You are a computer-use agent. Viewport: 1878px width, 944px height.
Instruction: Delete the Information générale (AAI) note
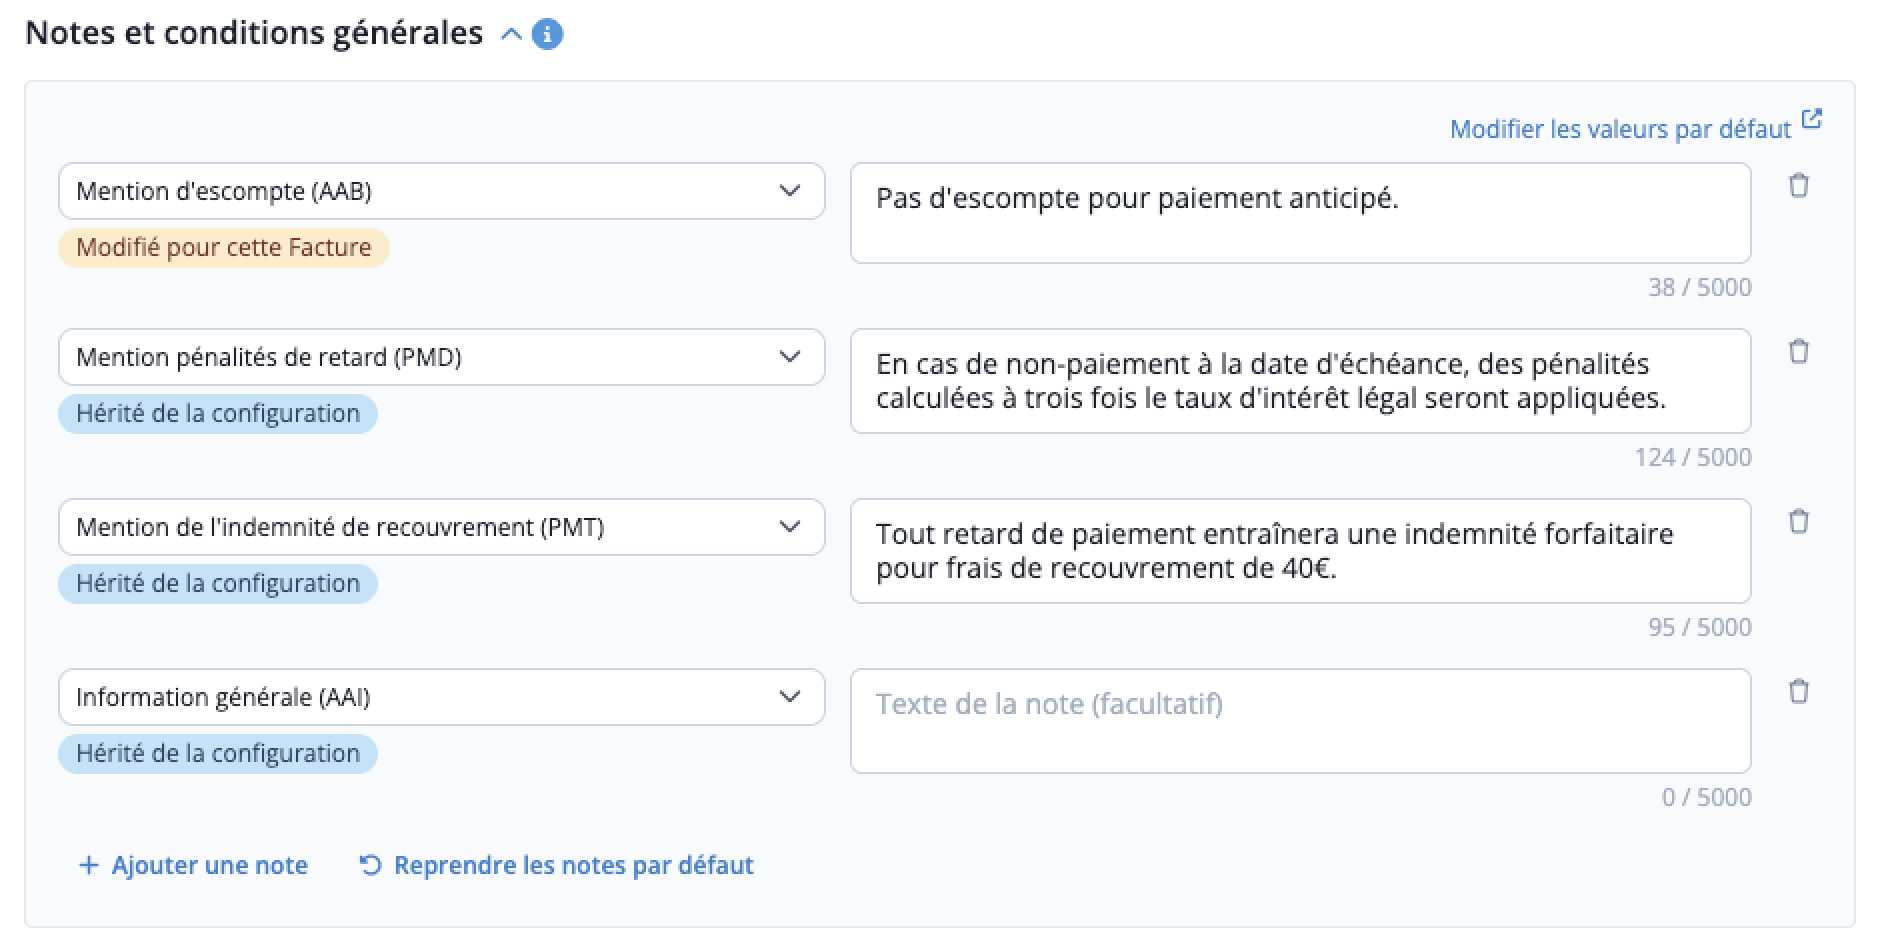point(1798,692)
